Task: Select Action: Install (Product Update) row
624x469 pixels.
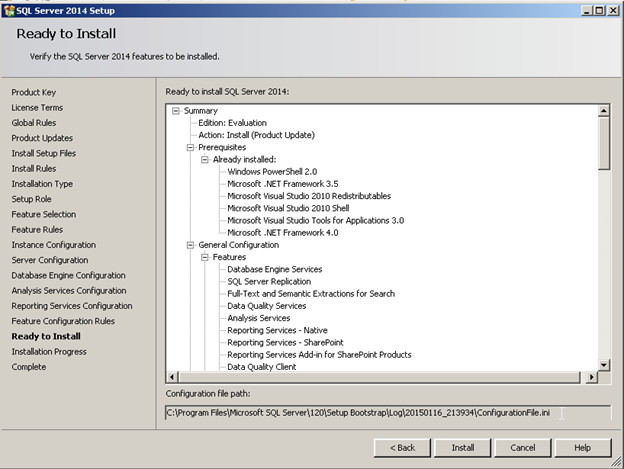Action: 257,135
